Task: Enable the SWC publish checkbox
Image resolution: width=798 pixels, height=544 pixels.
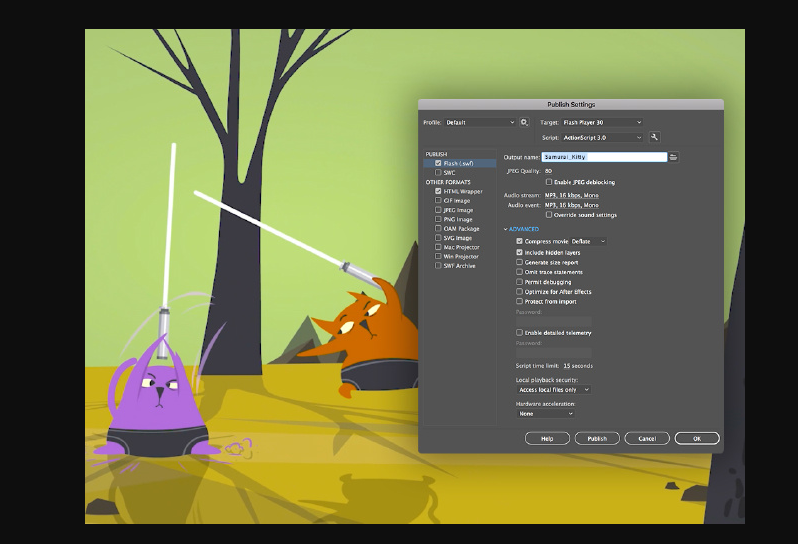Action: click(438, 172)
